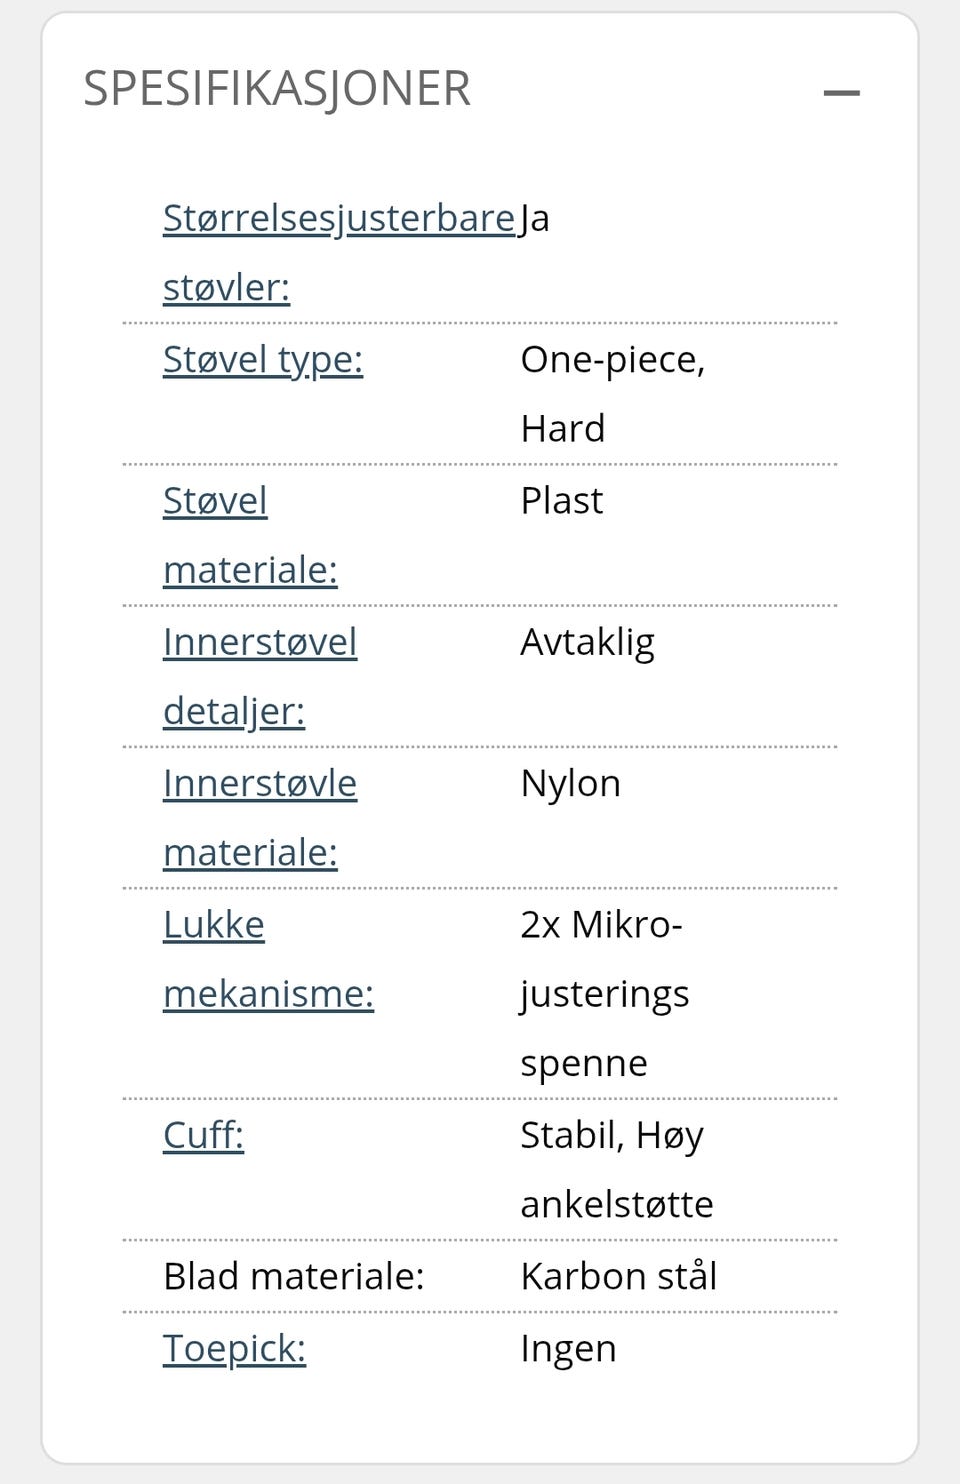Click the One-piece, Hard value
This screenshot has height=1484, width=960.
[x=613, y=394]
